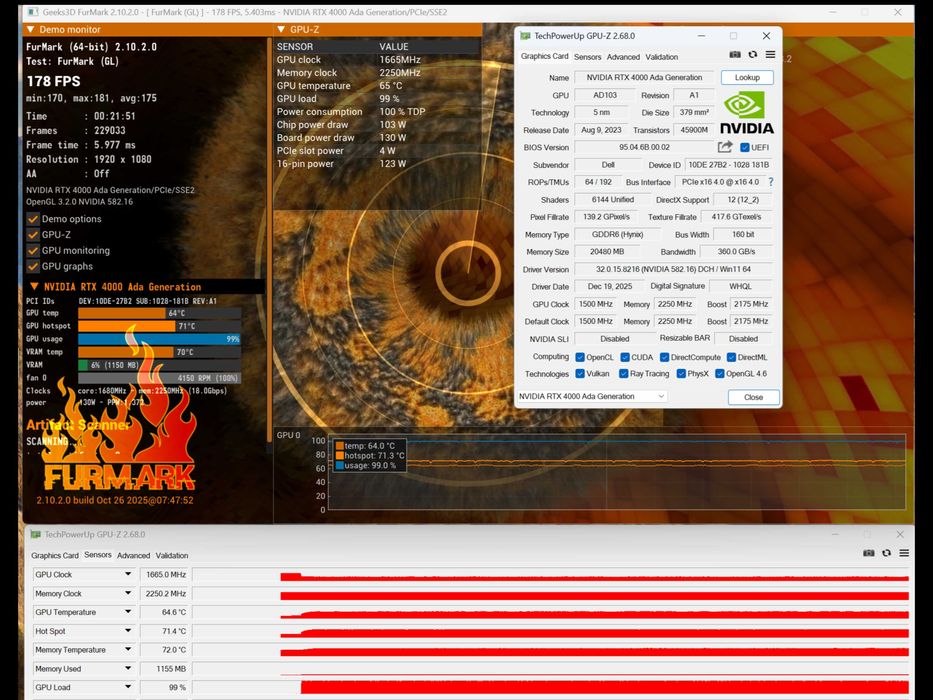Open the hamburger menu in the lower Sensors window
The width and height of the screenshot is (933, 700).
(x=904, y=553)
